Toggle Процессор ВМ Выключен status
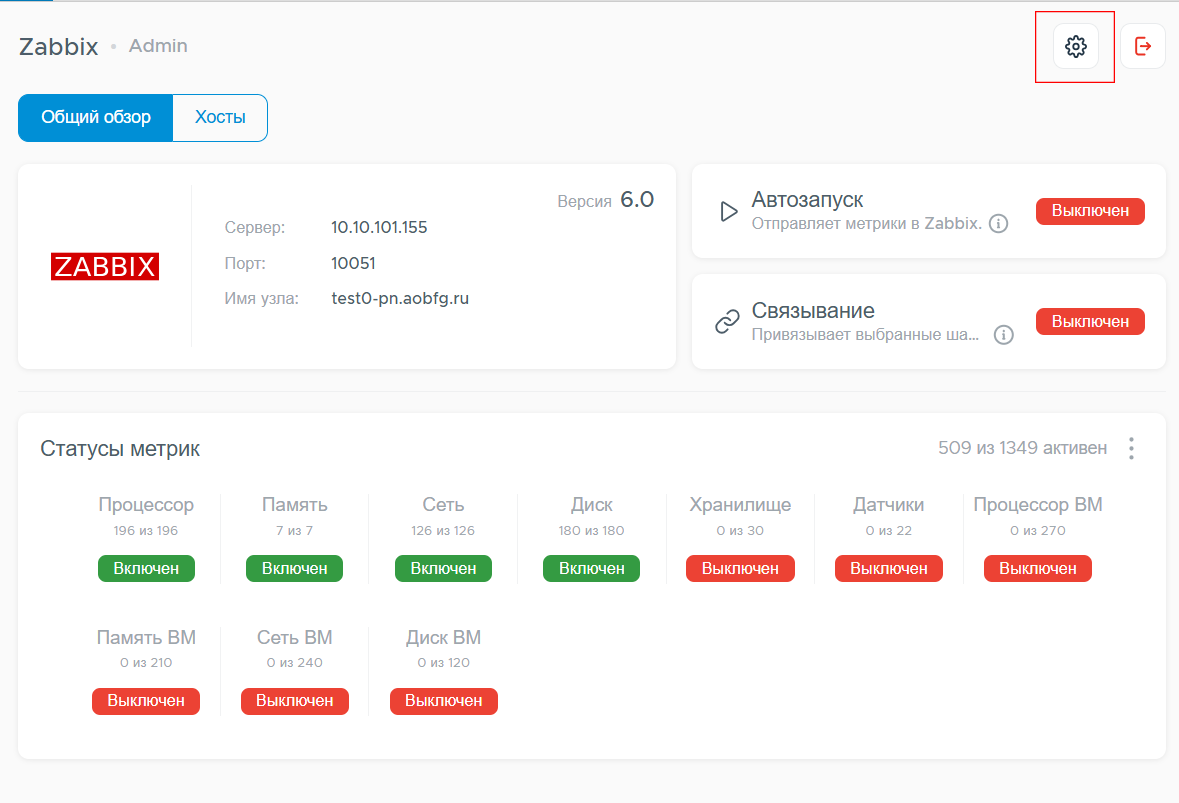 pos(1038,568)
